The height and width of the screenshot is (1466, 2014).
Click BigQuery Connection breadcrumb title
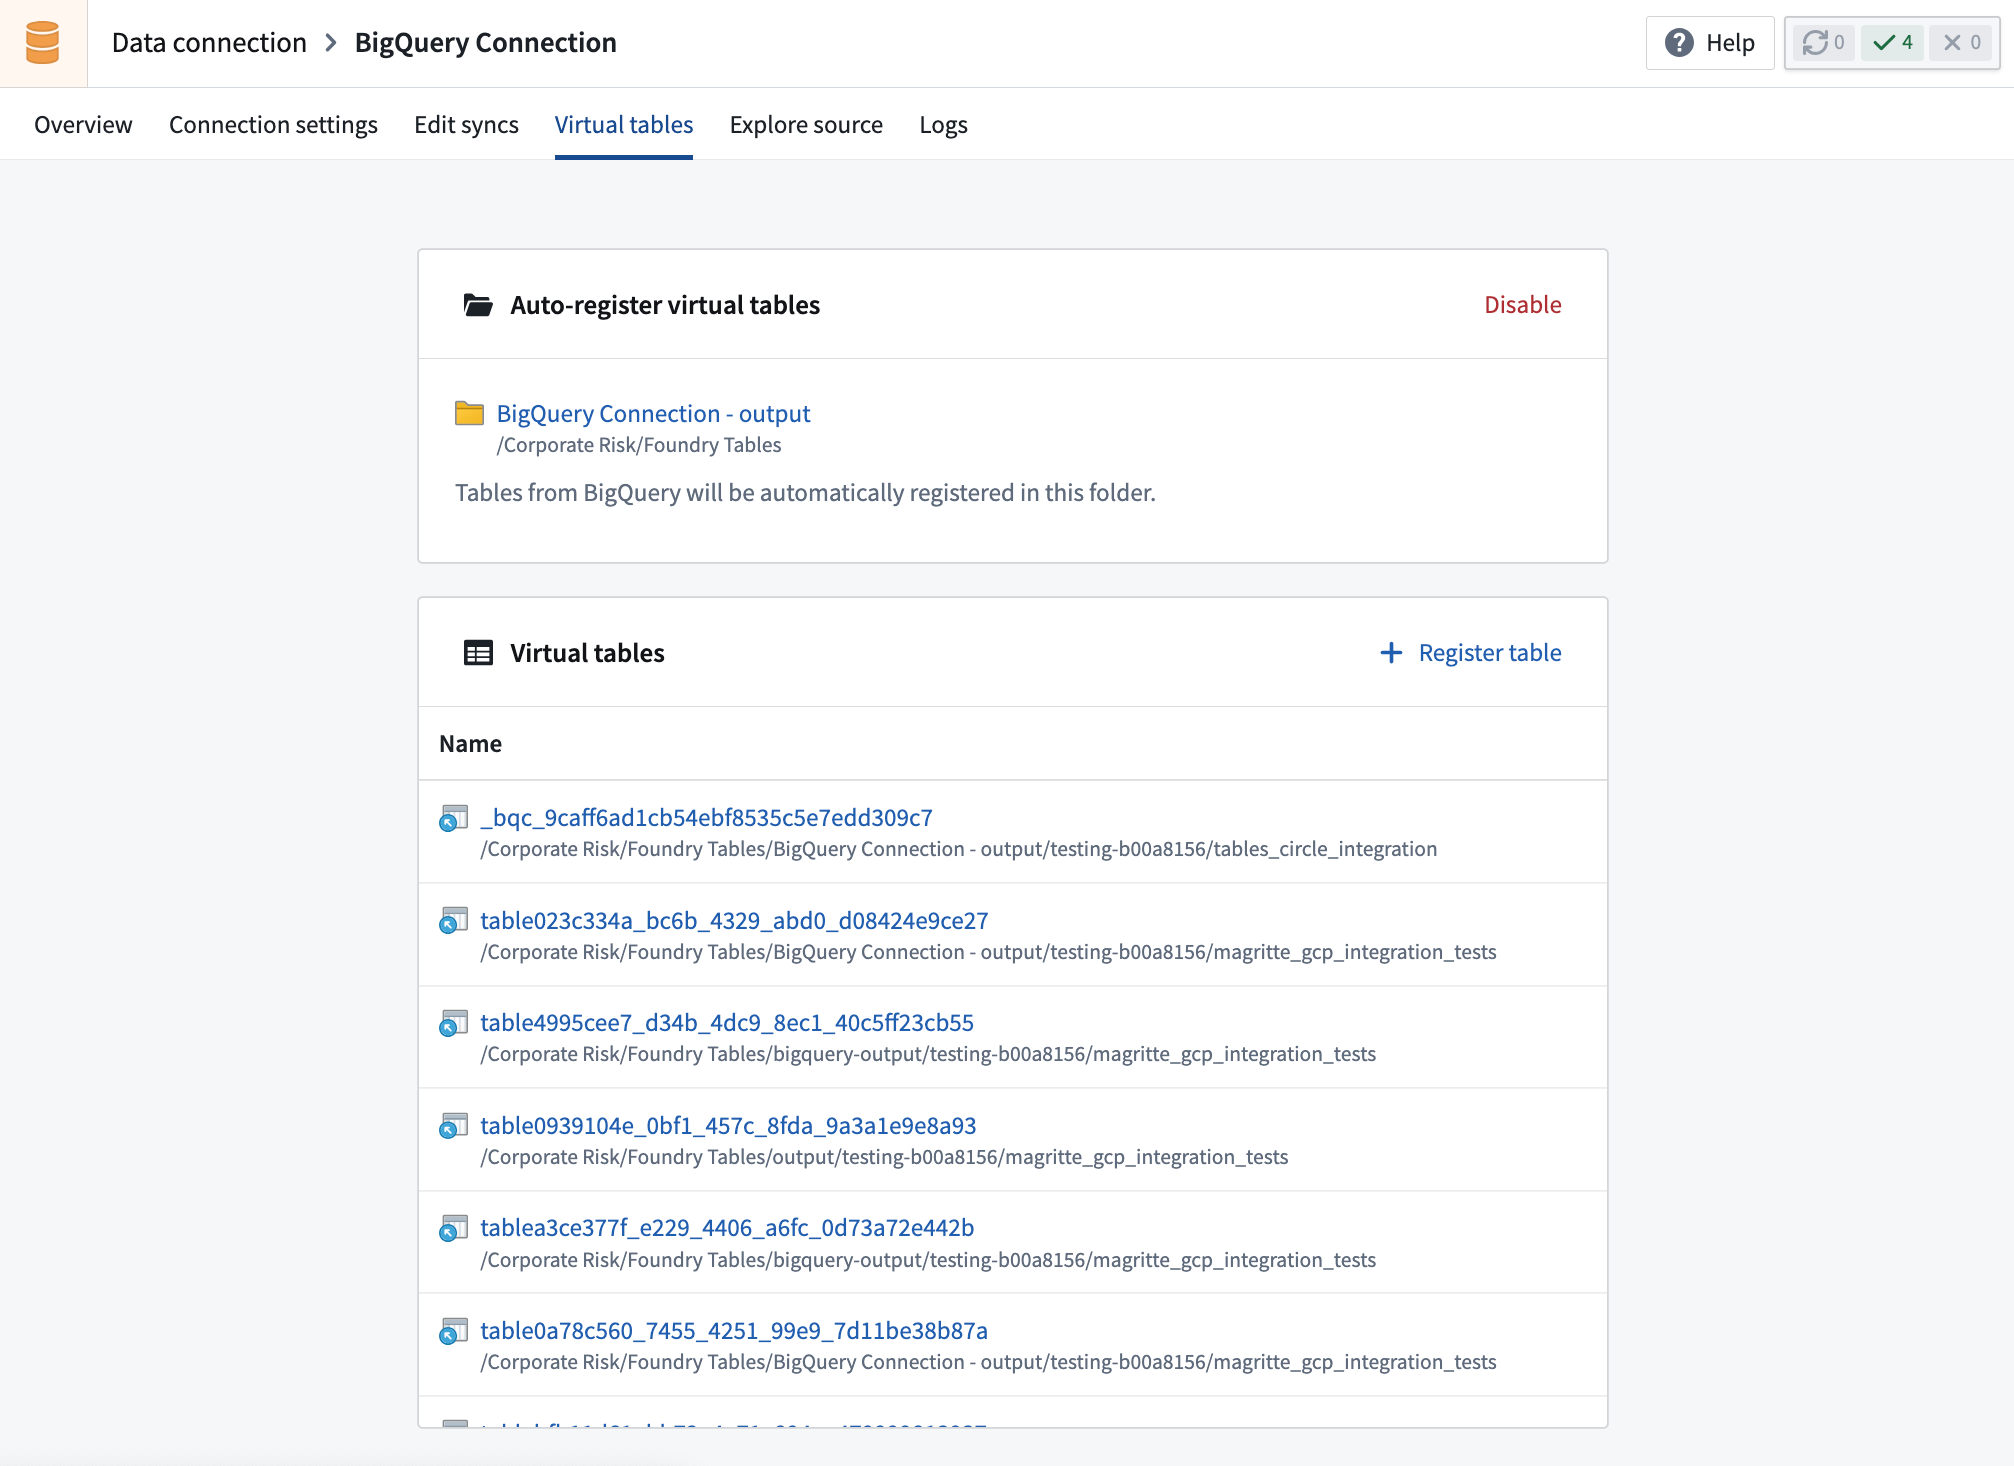coord(486,43)
